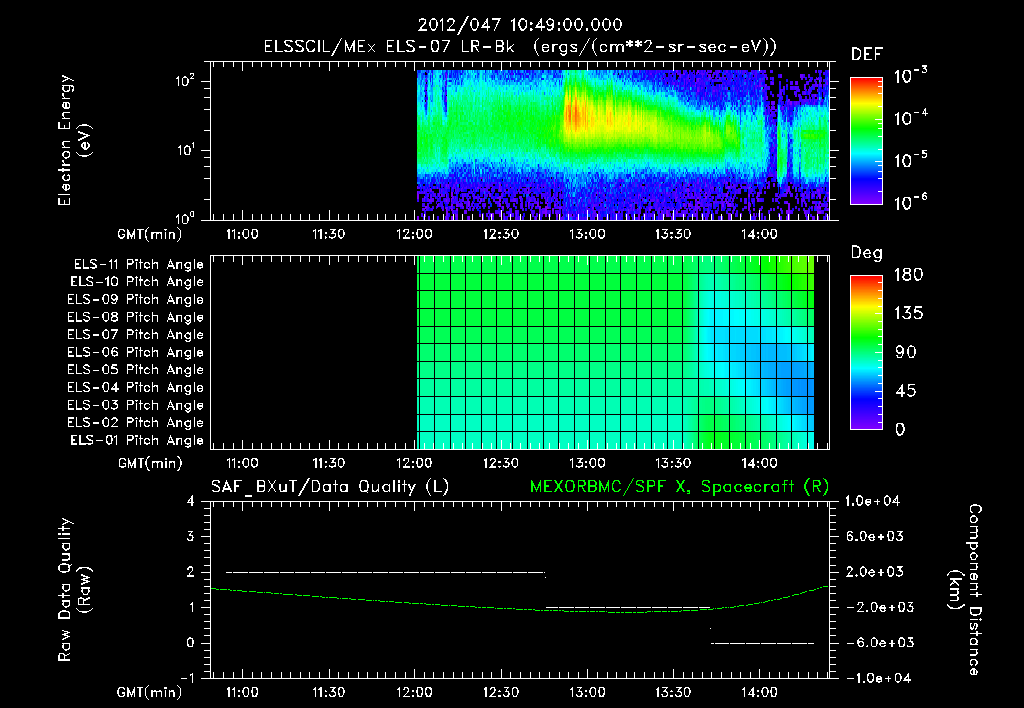Click the 10⁻⁶ DEF scale value
Screen dimensions: 1024x708
tap(910, 202)
